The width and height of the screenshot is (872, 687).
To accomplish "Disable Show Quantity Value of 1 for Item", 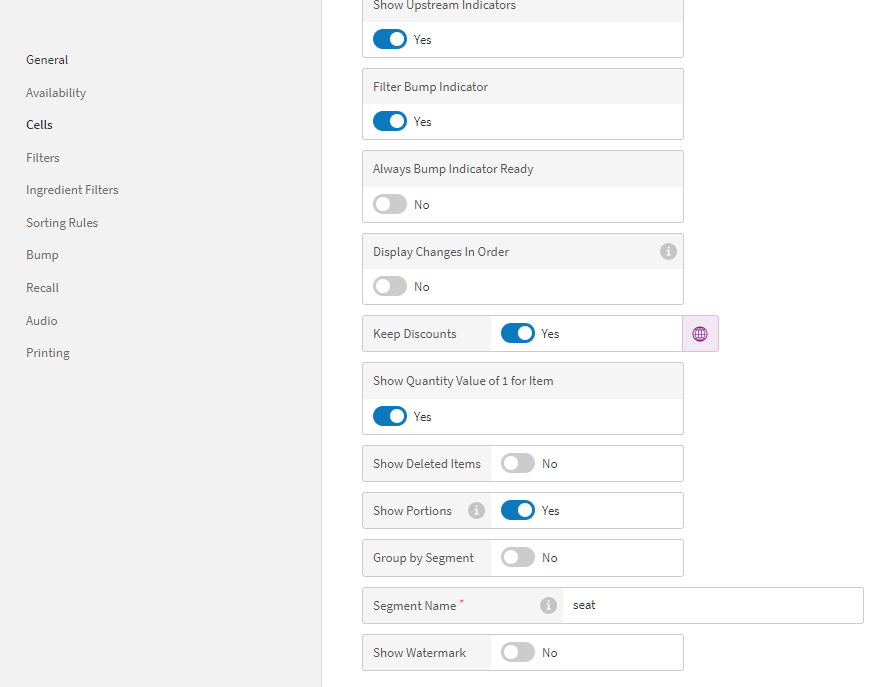I will click(390, 416).
